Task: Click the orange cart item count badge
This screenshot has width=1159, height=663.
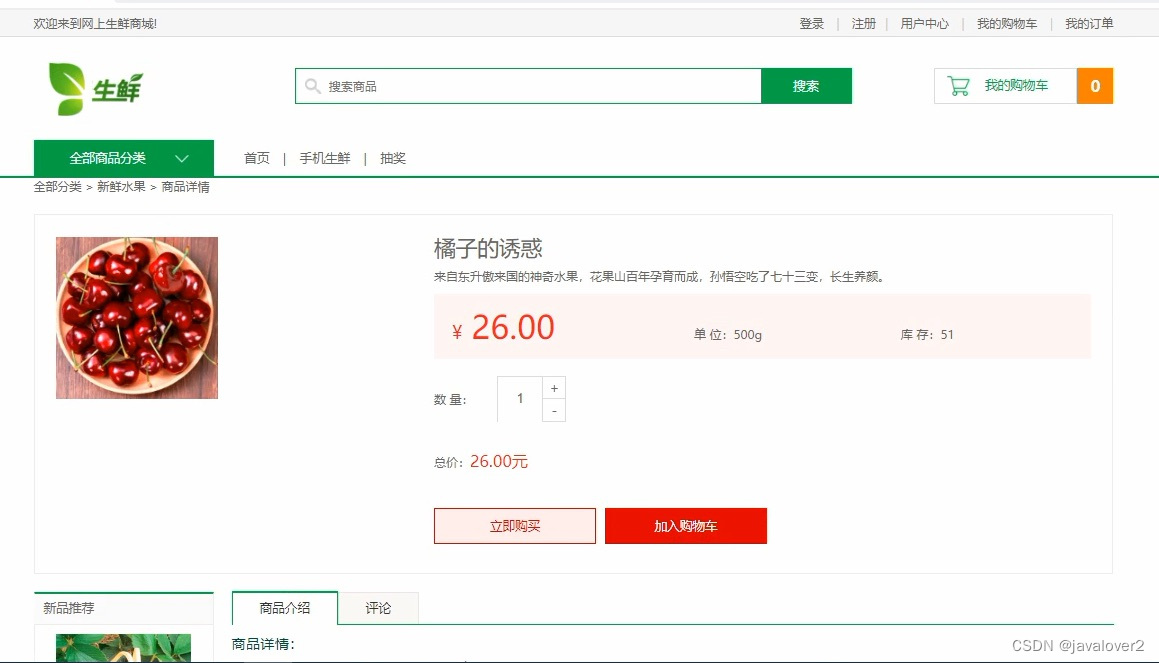Action: 1095,85
